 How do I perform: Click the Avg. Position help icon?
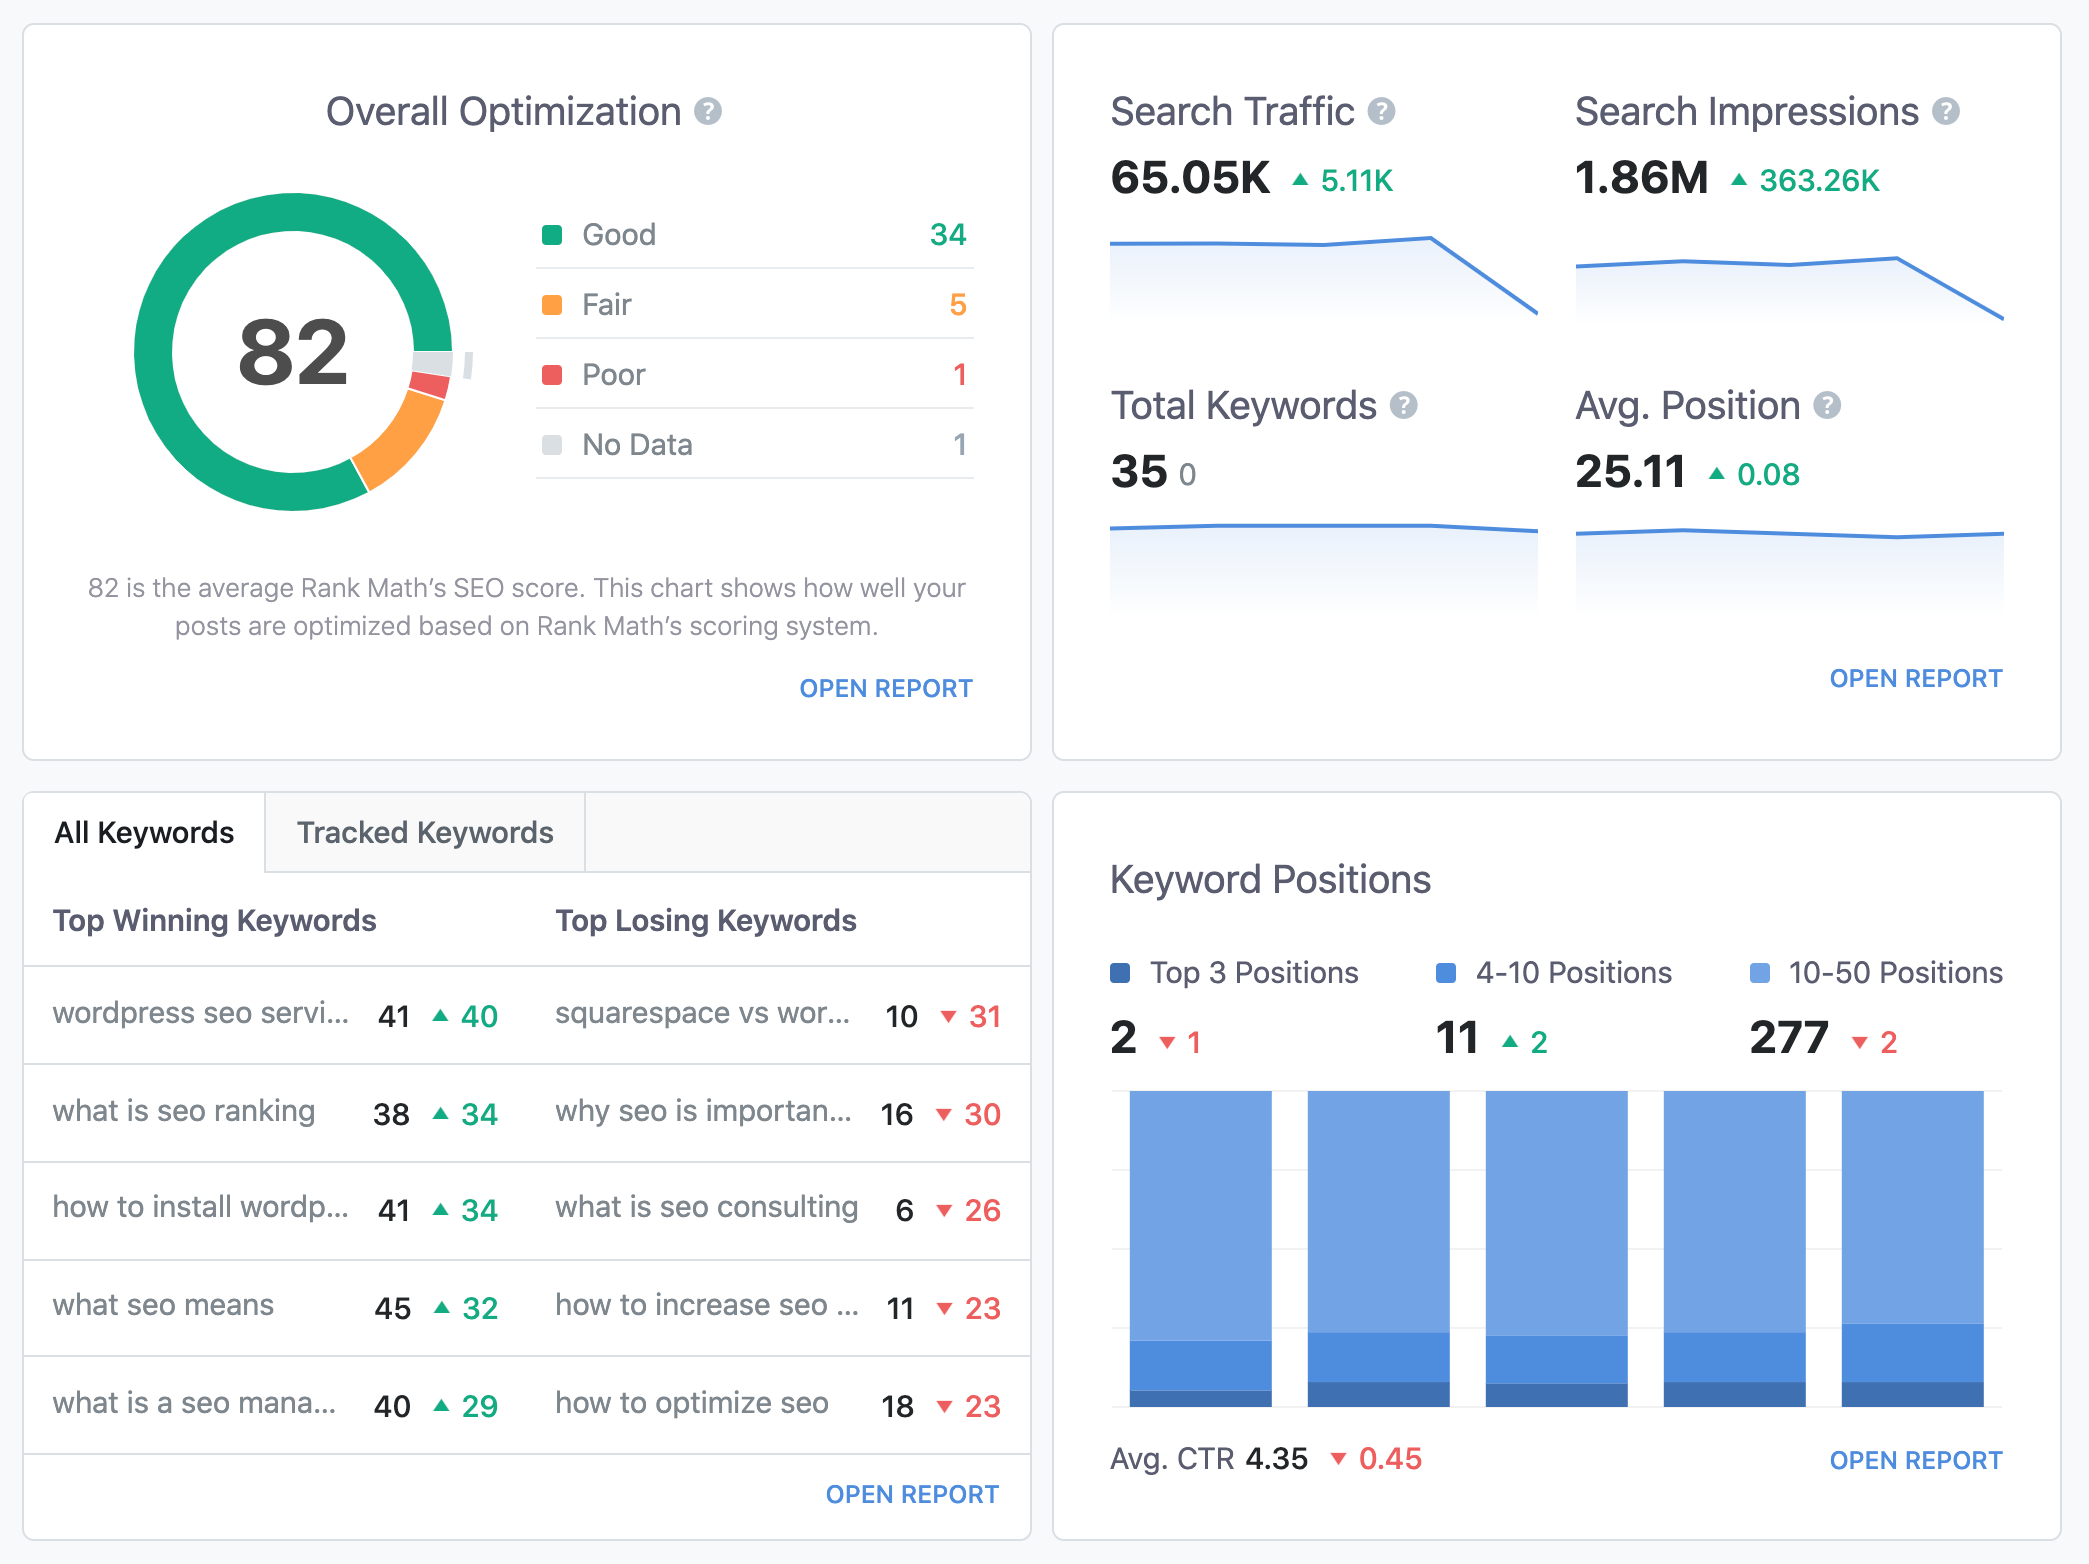click(1827, 405)
